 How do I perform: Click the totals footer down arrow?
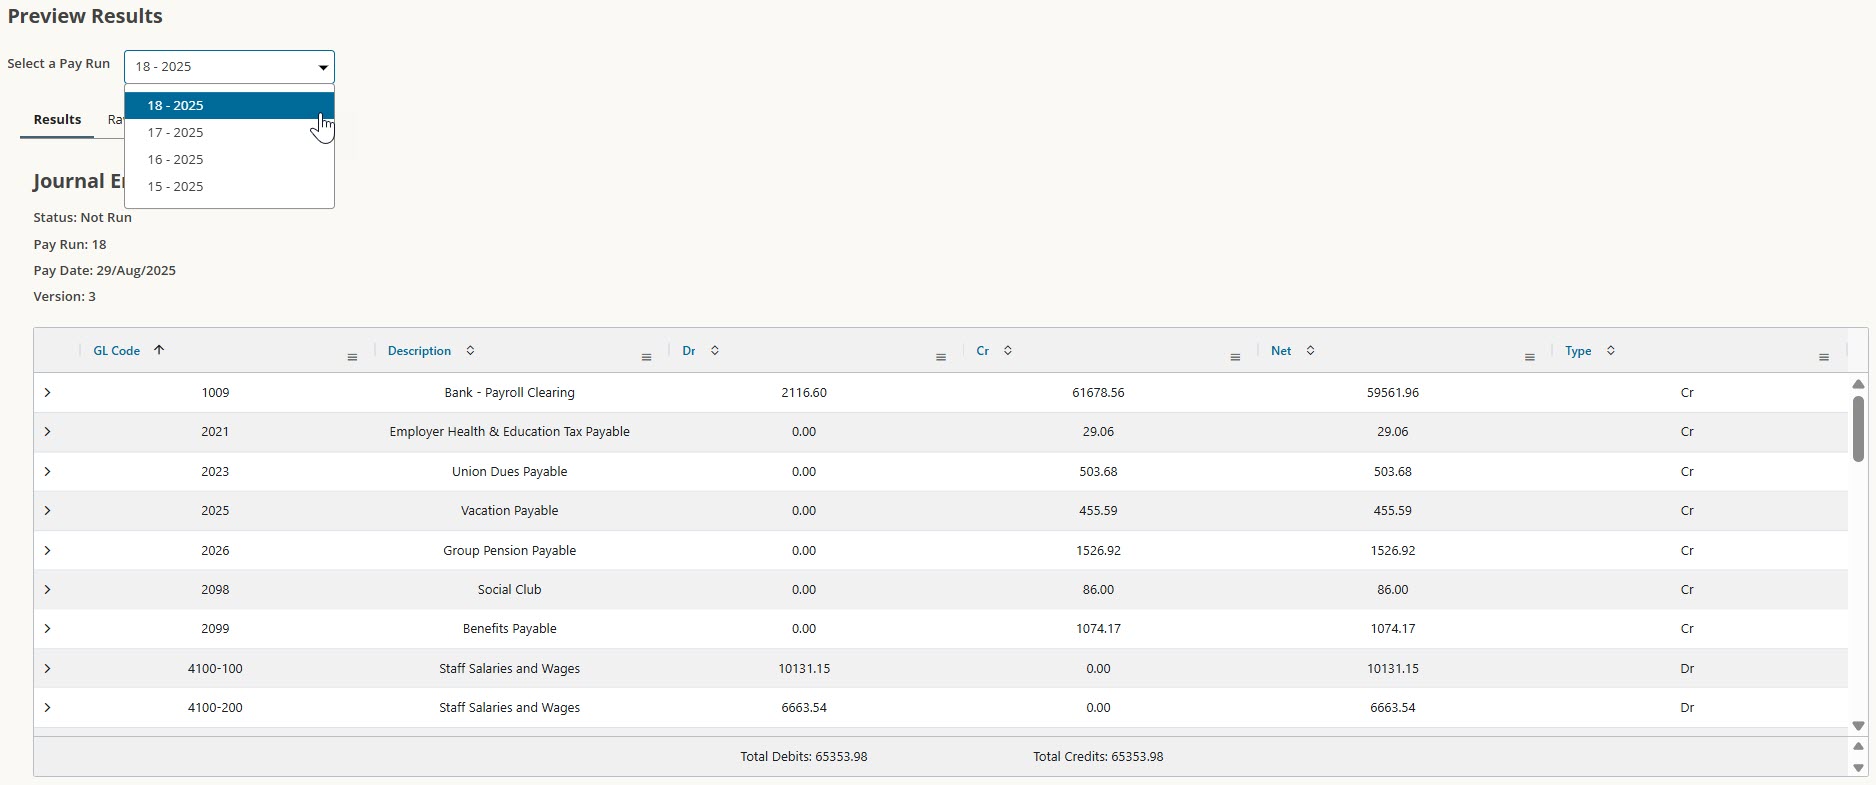pos(1858,768)
